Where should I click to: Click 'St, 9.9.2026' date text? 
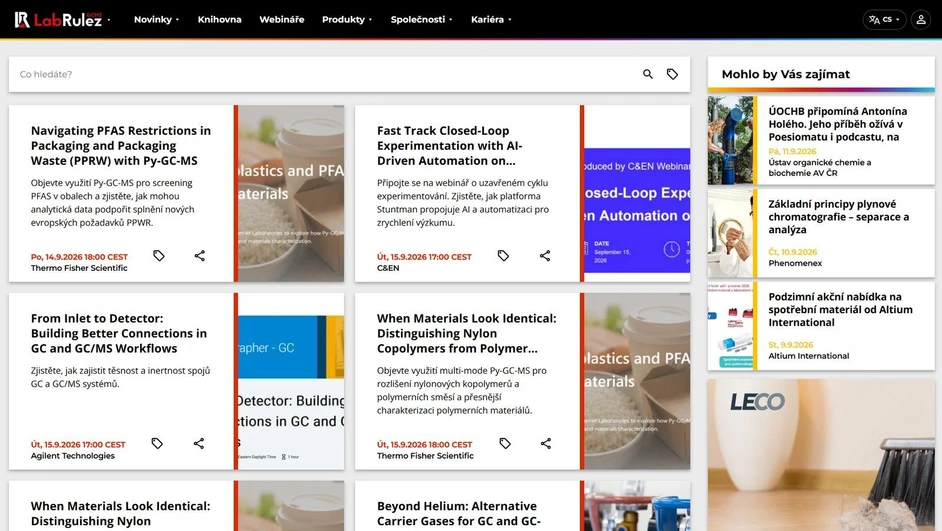(791, 345)
